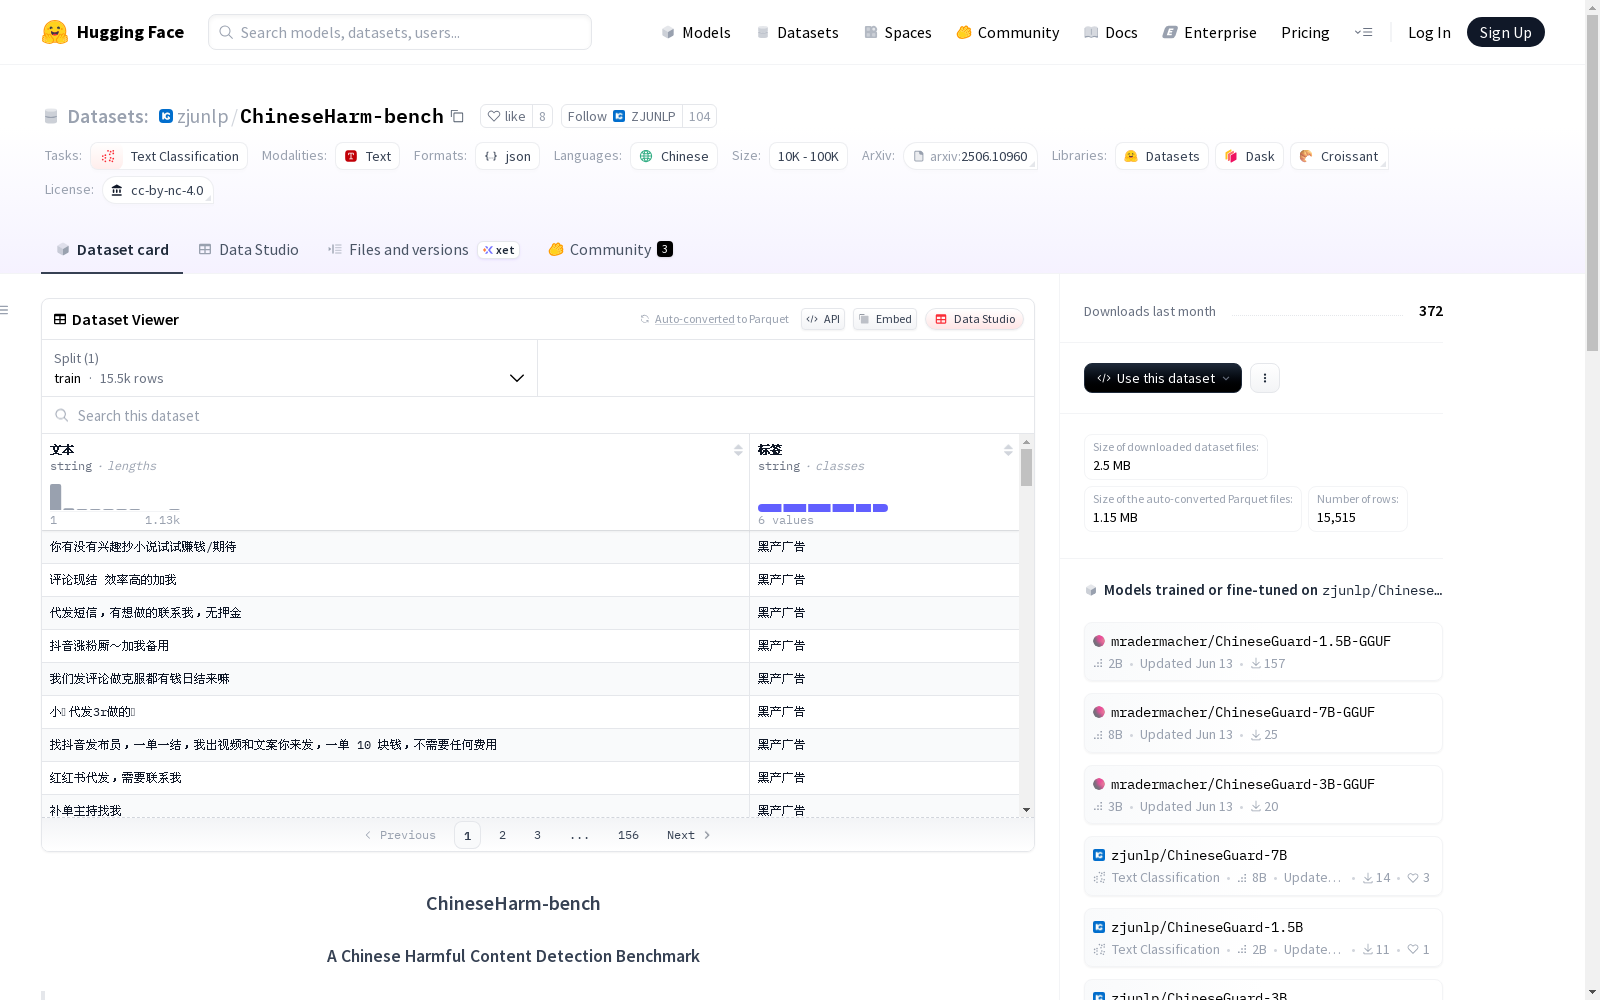Click the 文本 lengths histogram
1600x1000 pixels.
click(115, 497)
